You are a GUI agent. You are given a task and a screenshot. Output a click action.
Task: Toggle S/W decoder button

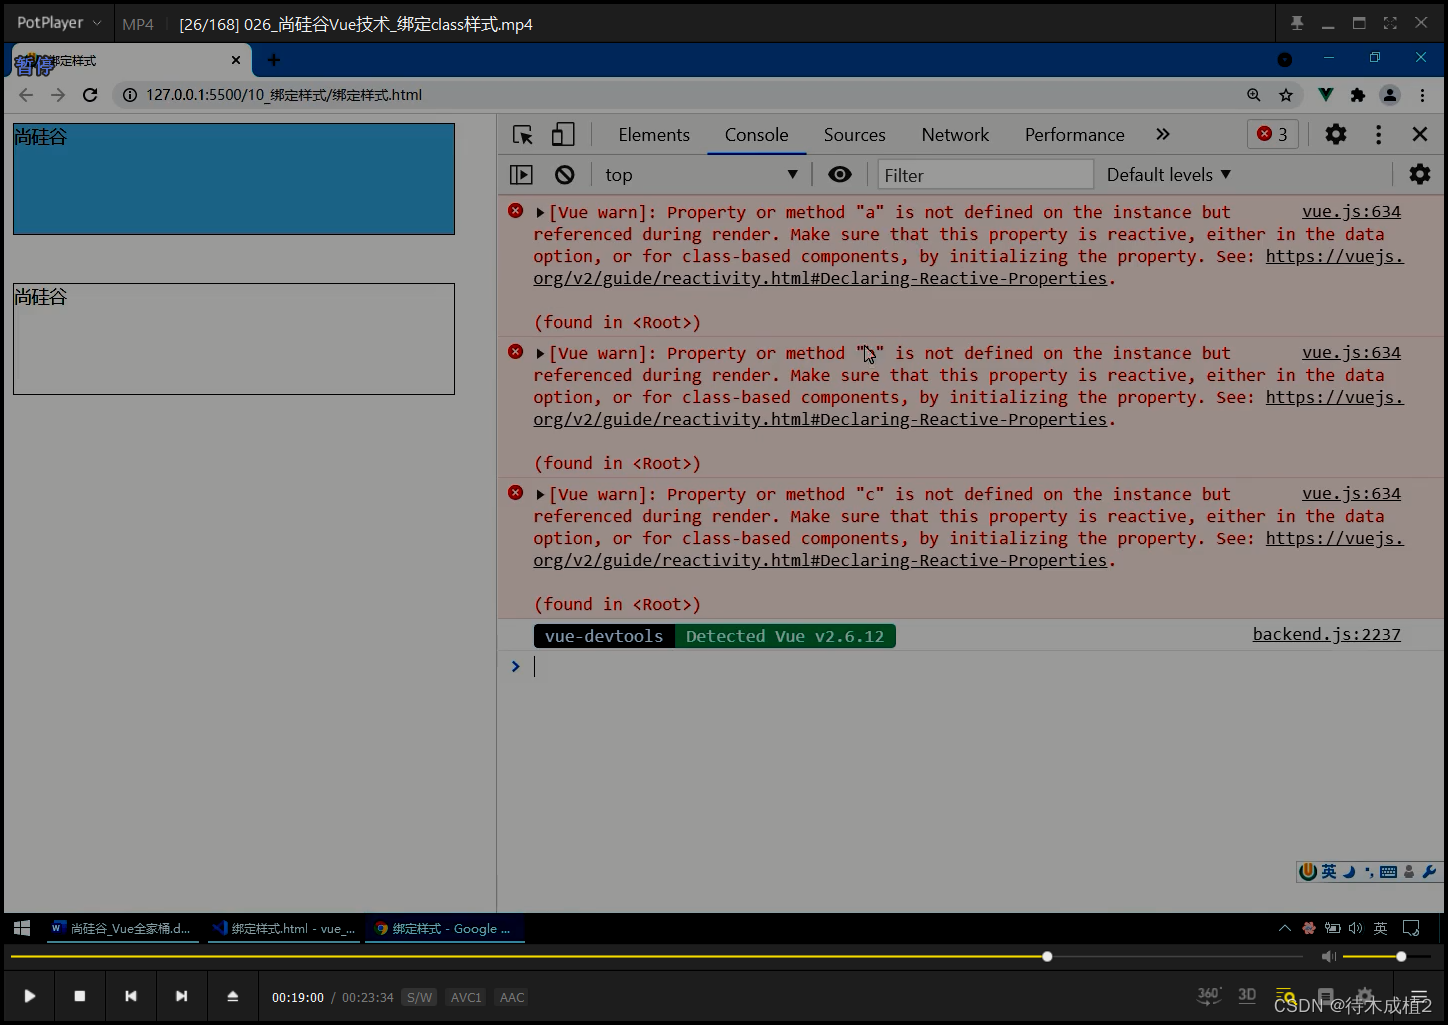[419, 997]
